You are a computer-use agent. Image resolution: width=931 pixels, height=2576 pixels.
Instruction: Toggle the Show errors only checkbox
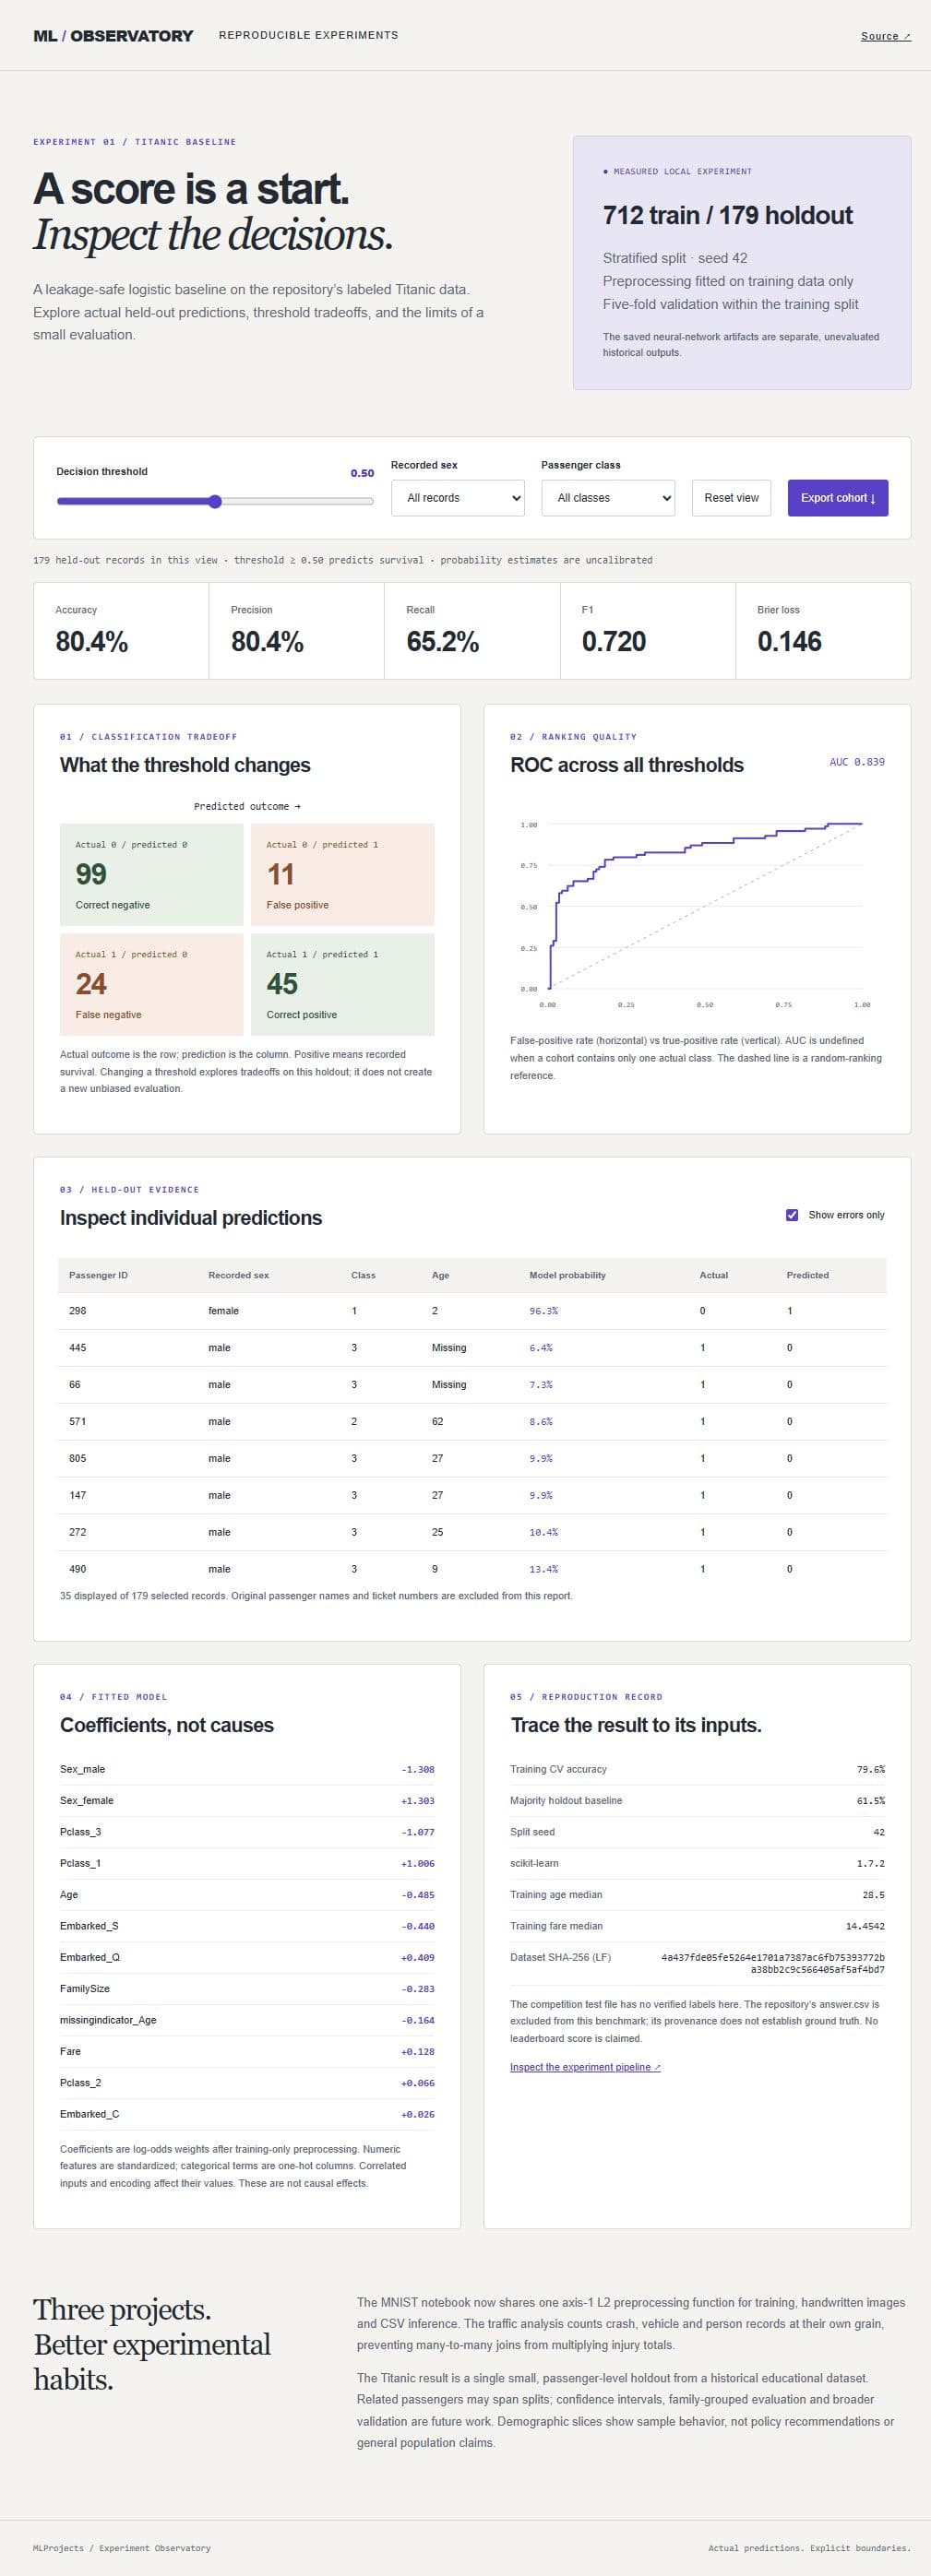792,1215
